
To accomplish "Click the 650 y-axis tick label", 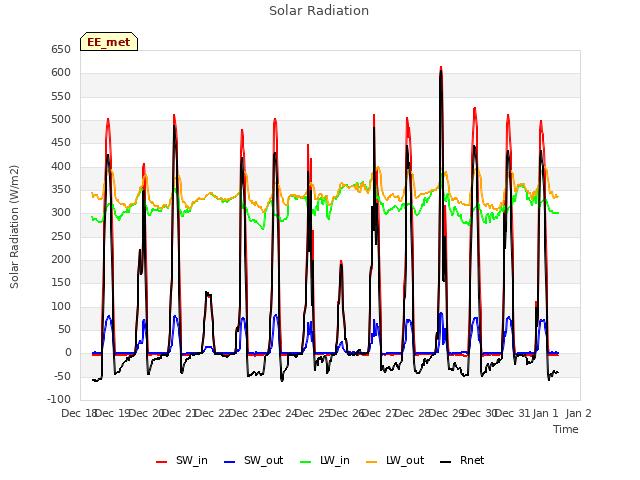I will click(x=61, y=49).
